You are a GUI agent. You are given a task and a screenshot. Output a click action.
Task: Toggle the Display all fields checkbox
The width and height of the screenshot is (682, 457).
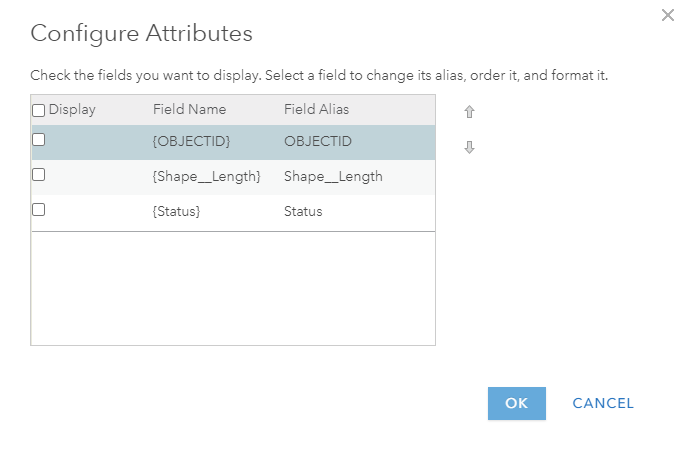pos(39,110)
